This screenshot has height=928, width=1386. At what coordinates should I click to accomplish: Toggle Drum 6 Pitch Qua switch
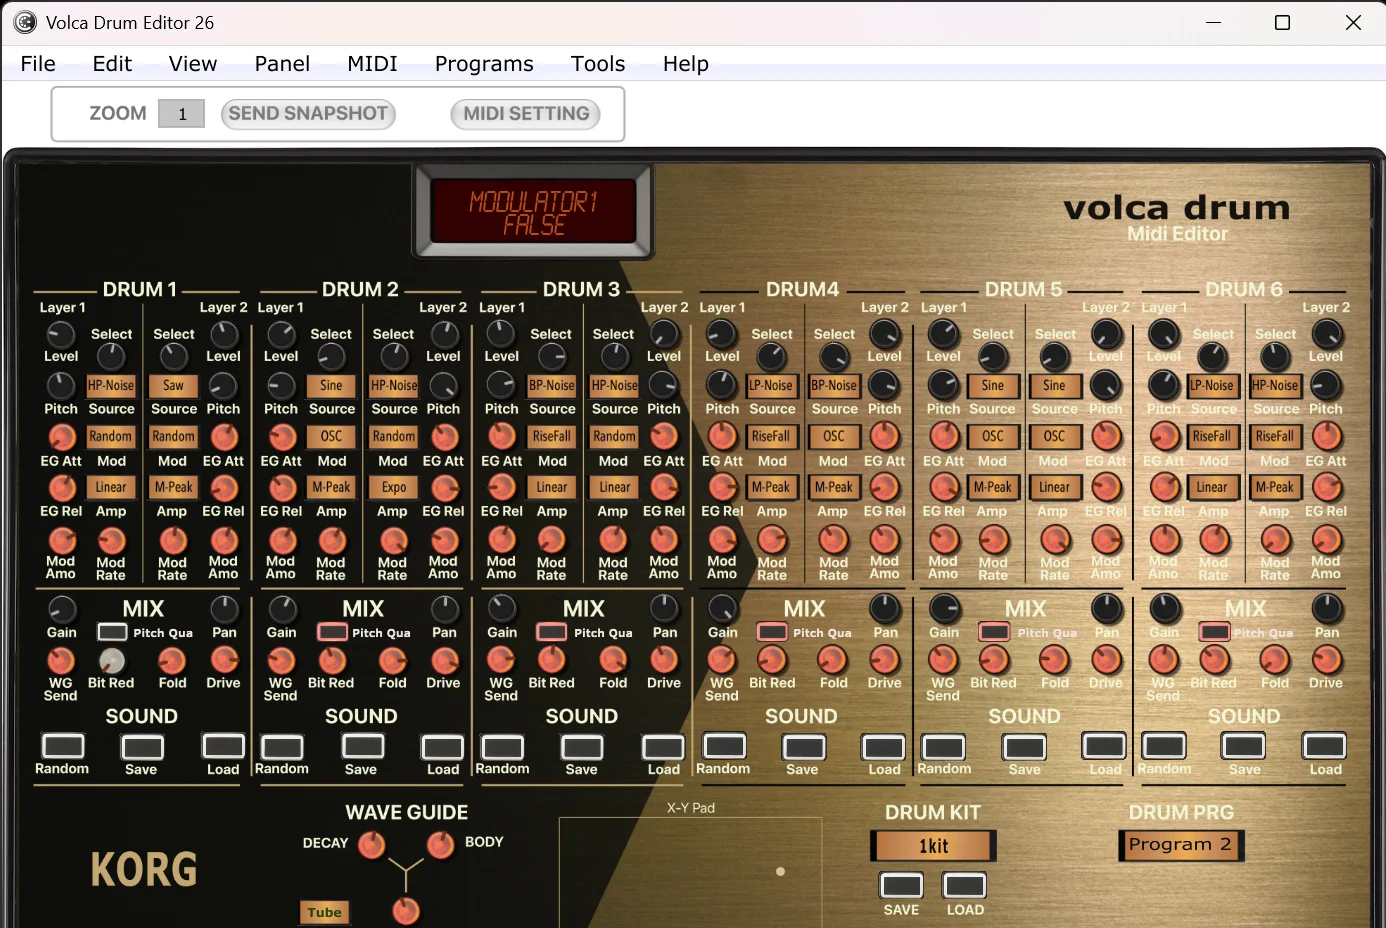pos(1215,632)
